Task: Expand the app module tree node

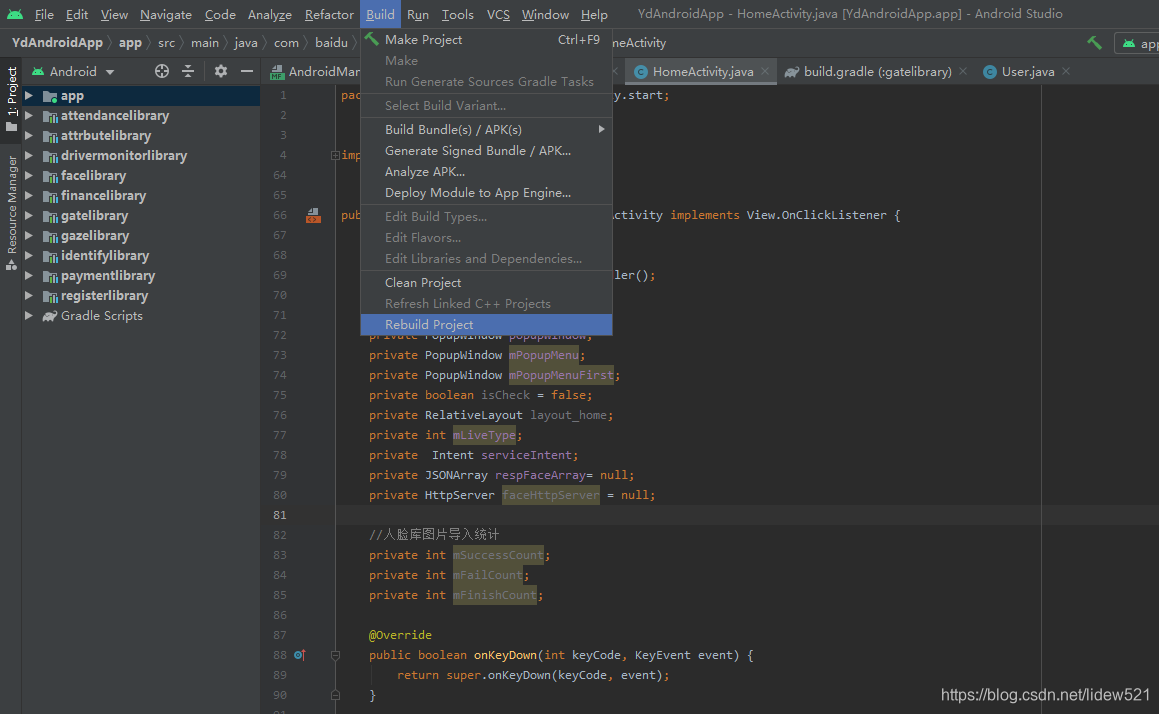Action: (29, 95)
